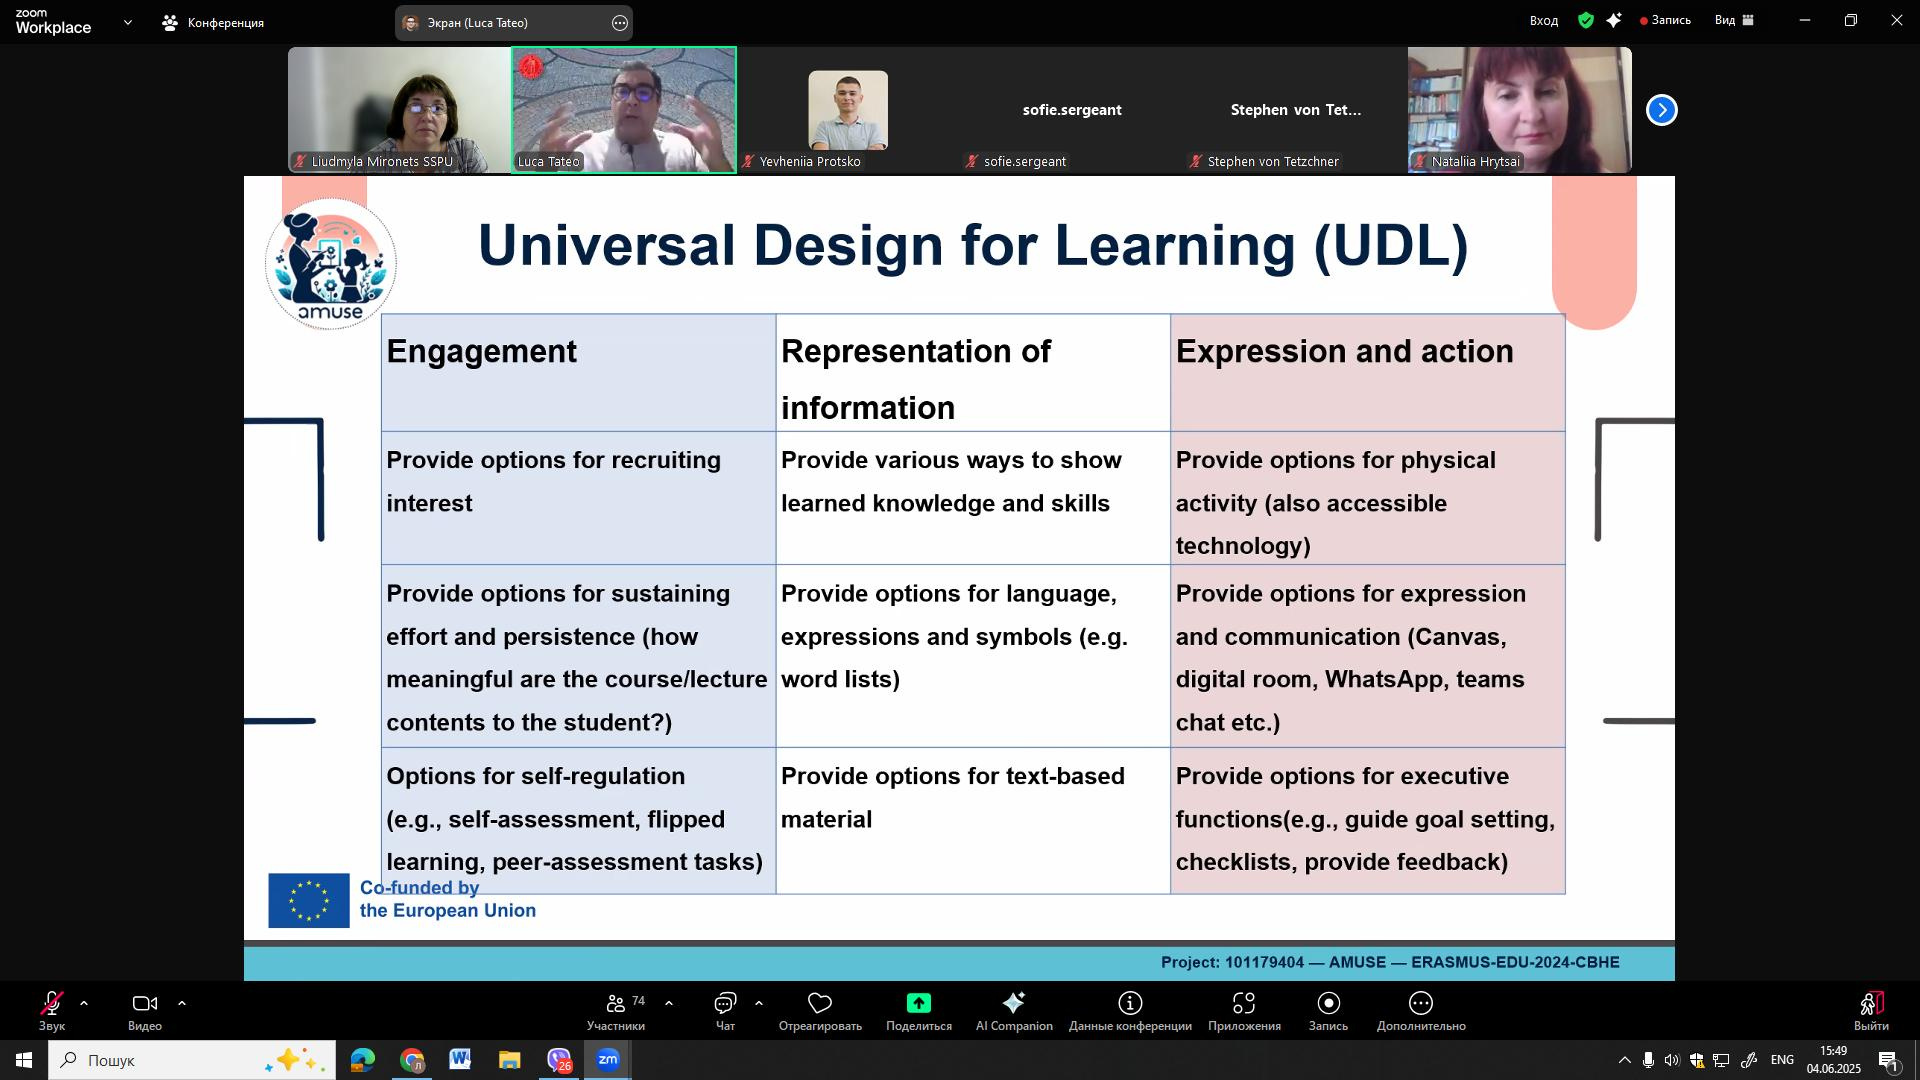Click the green encryption shield icon

tap(1586, 20)
